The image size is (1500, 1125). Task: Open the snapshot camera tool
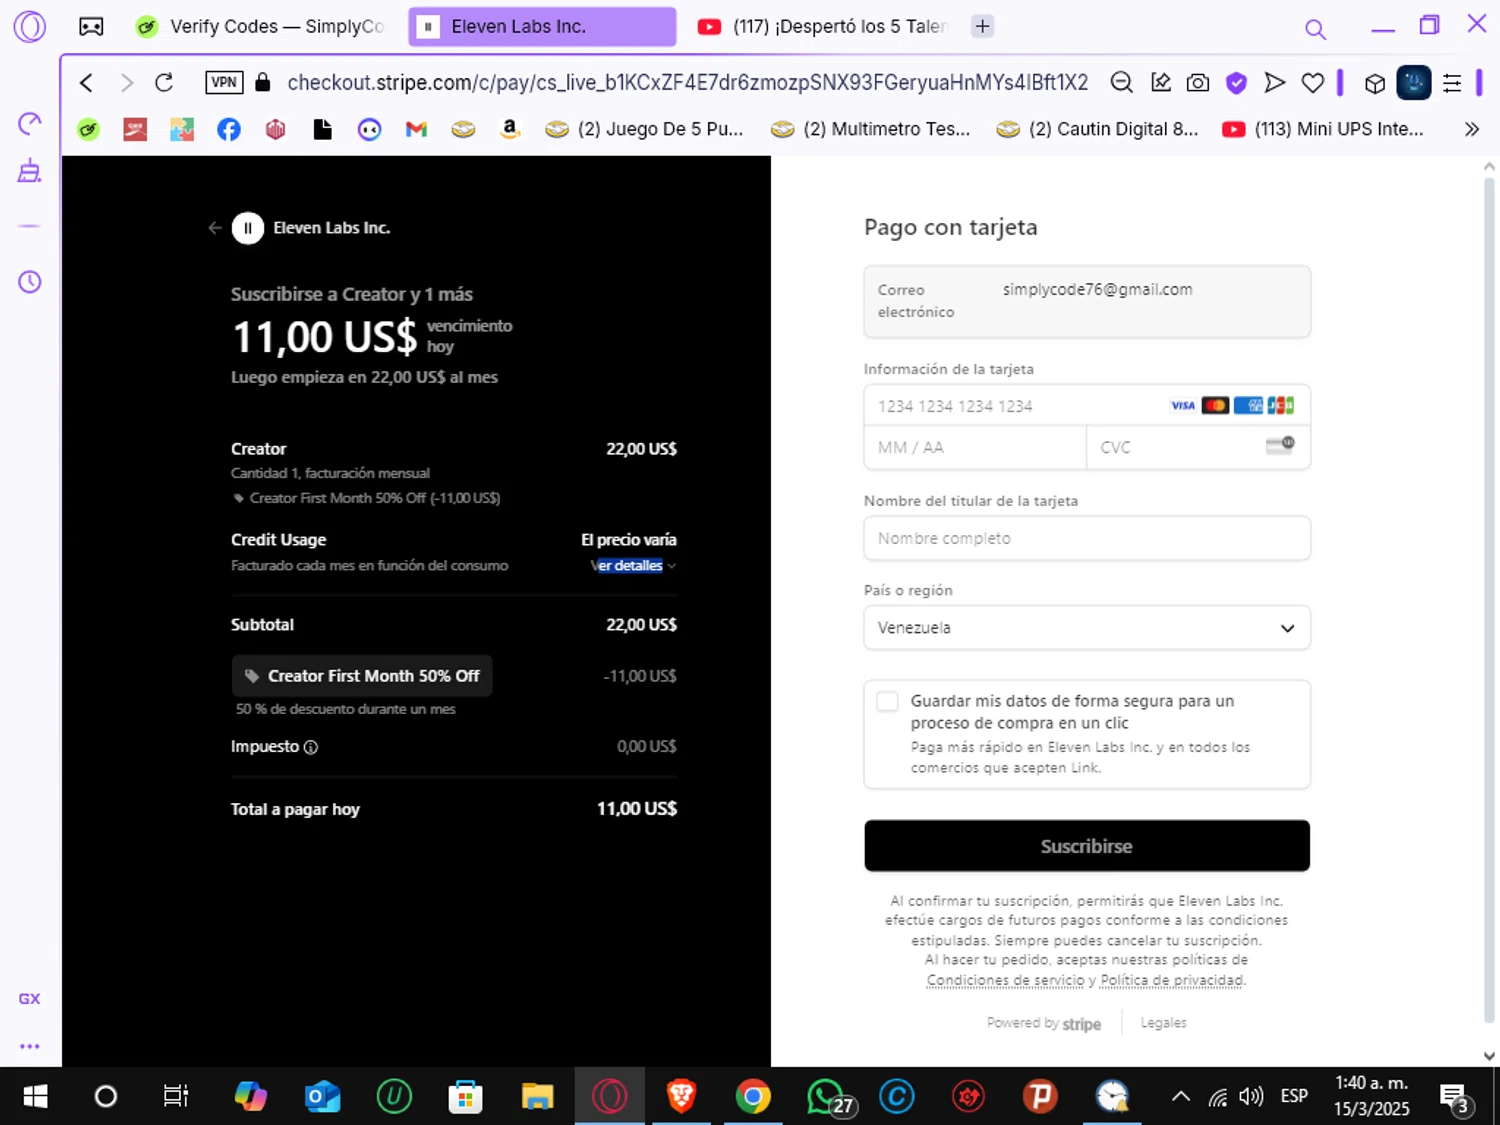click(x=1198, y=83)
